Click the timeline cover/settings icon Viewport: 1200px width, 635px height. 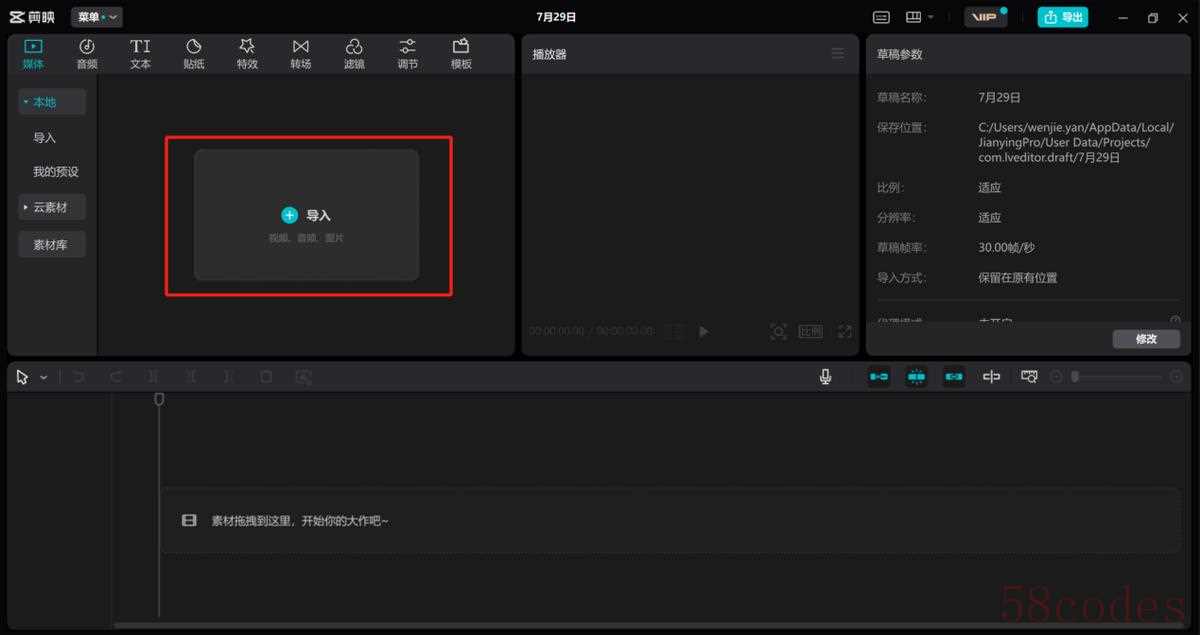pos(1029,377)
